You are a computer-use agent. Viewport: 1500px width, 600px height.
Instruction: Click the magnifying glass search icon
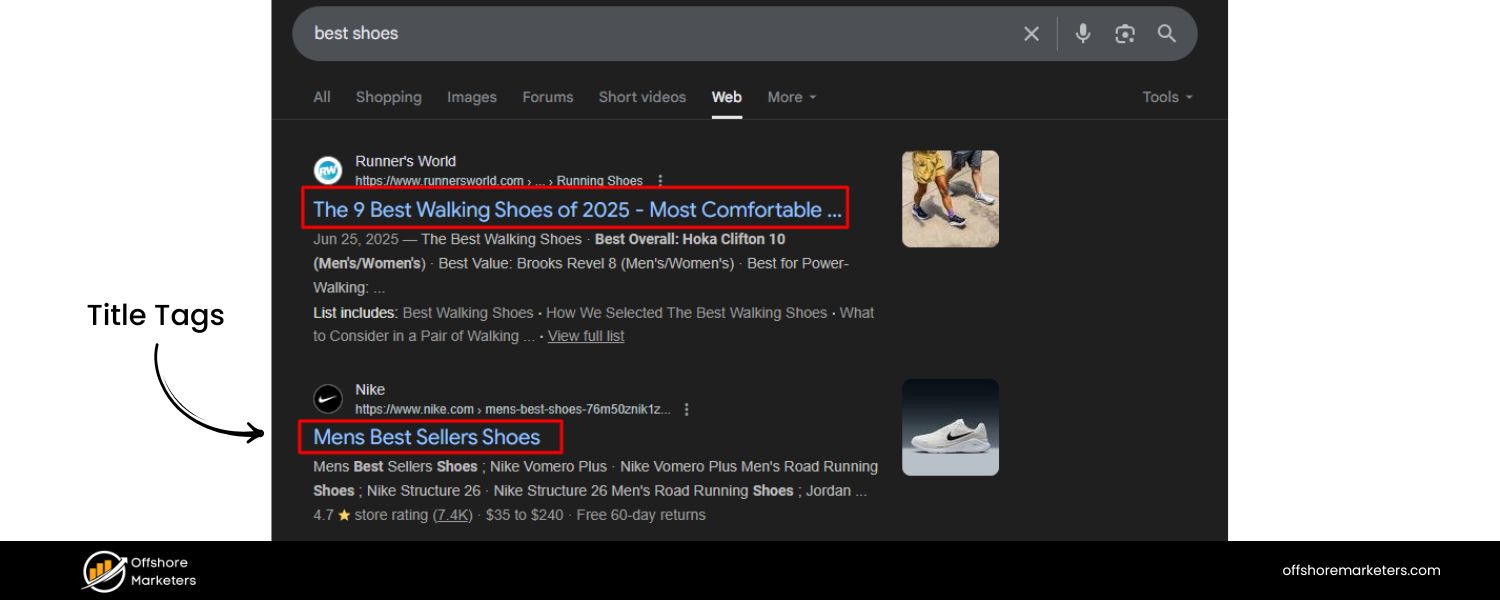tap(1167, 34)
